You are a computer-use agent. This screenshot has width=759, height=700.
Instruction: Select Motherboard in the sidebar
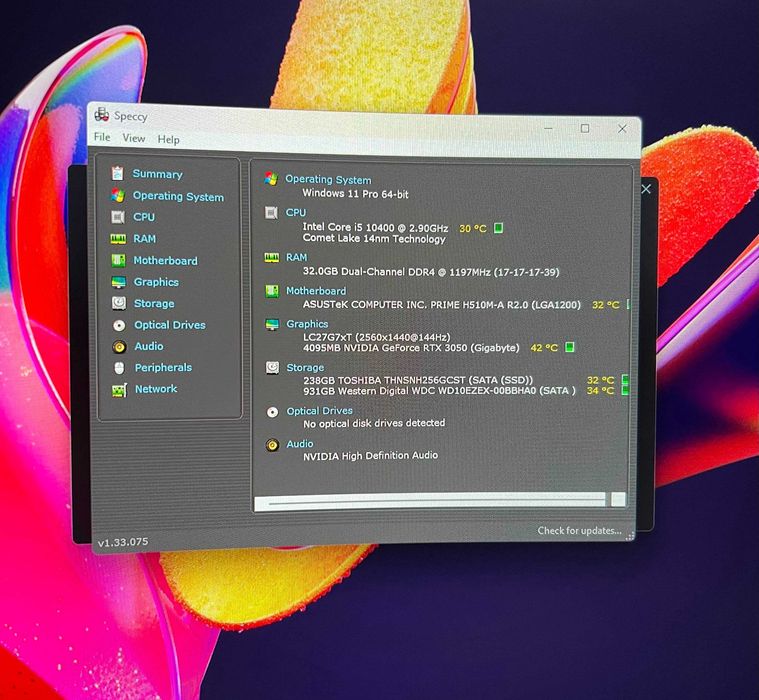pos(166,260)
